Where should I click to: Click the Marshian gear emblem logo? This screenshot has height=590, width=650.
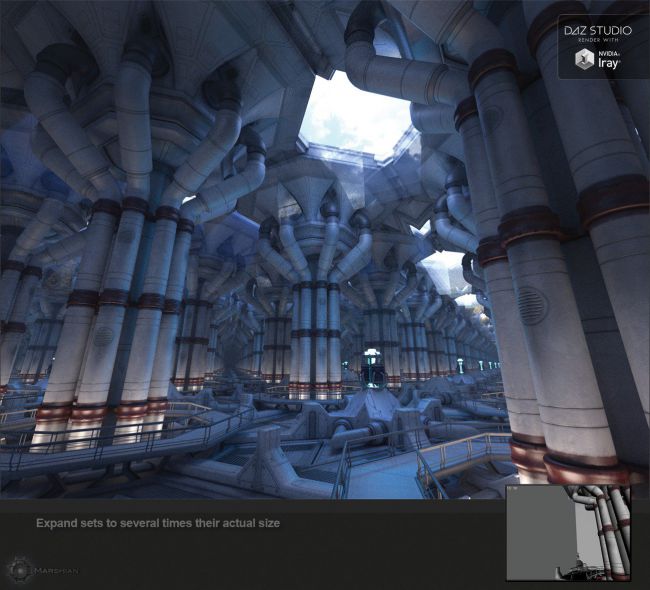pos(20,568)
